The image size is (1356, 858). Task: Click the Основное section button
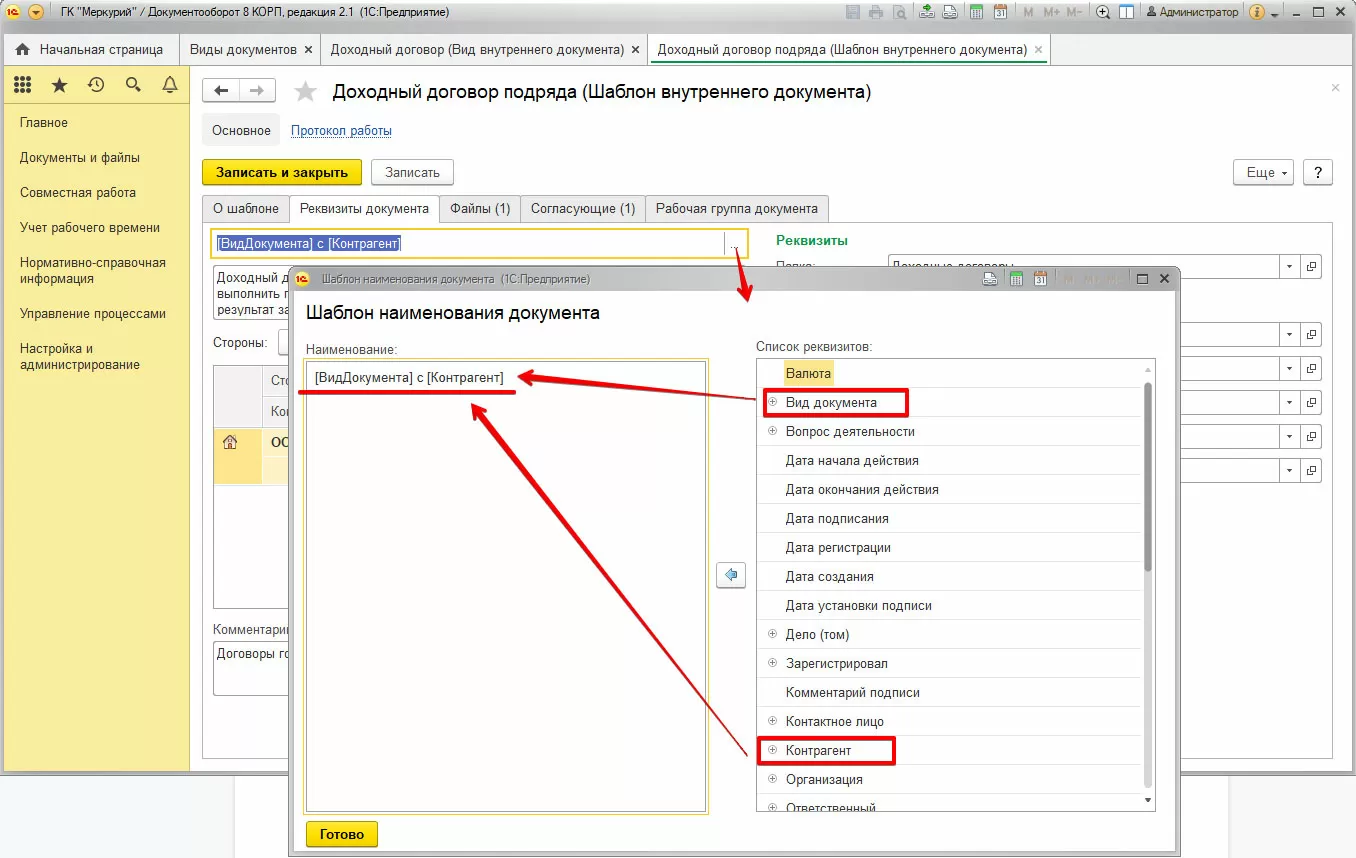241,130
